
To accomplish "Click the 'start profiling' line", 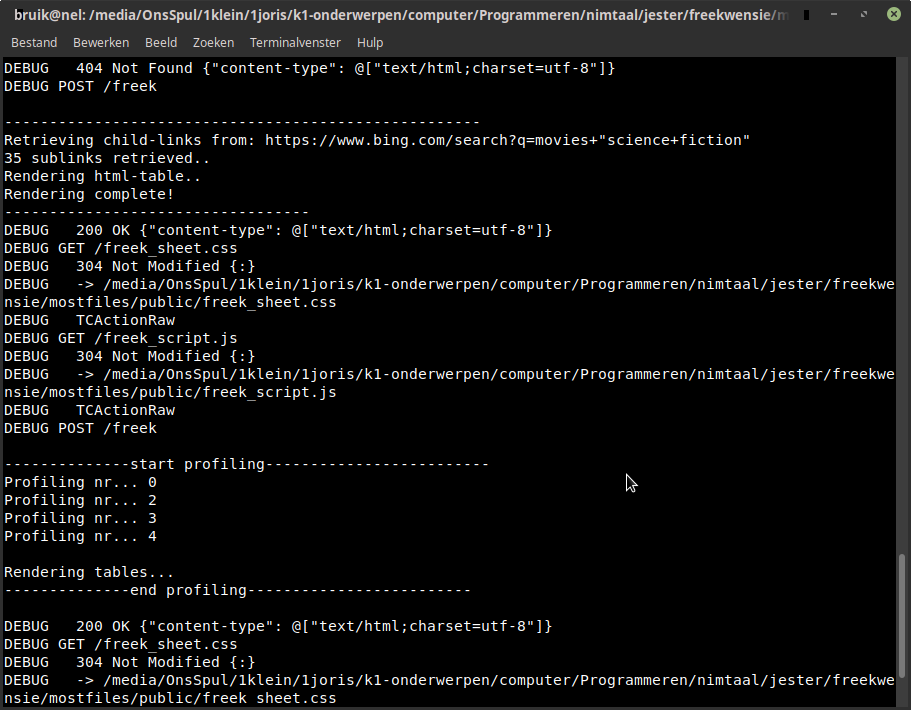I will [246, 465].
